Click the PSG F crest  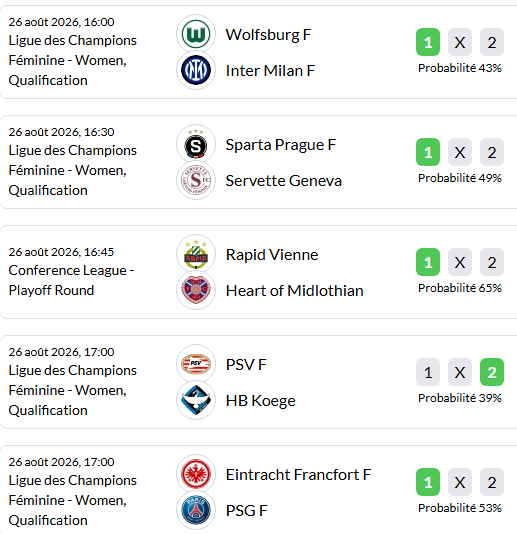(x=196, y=510)
